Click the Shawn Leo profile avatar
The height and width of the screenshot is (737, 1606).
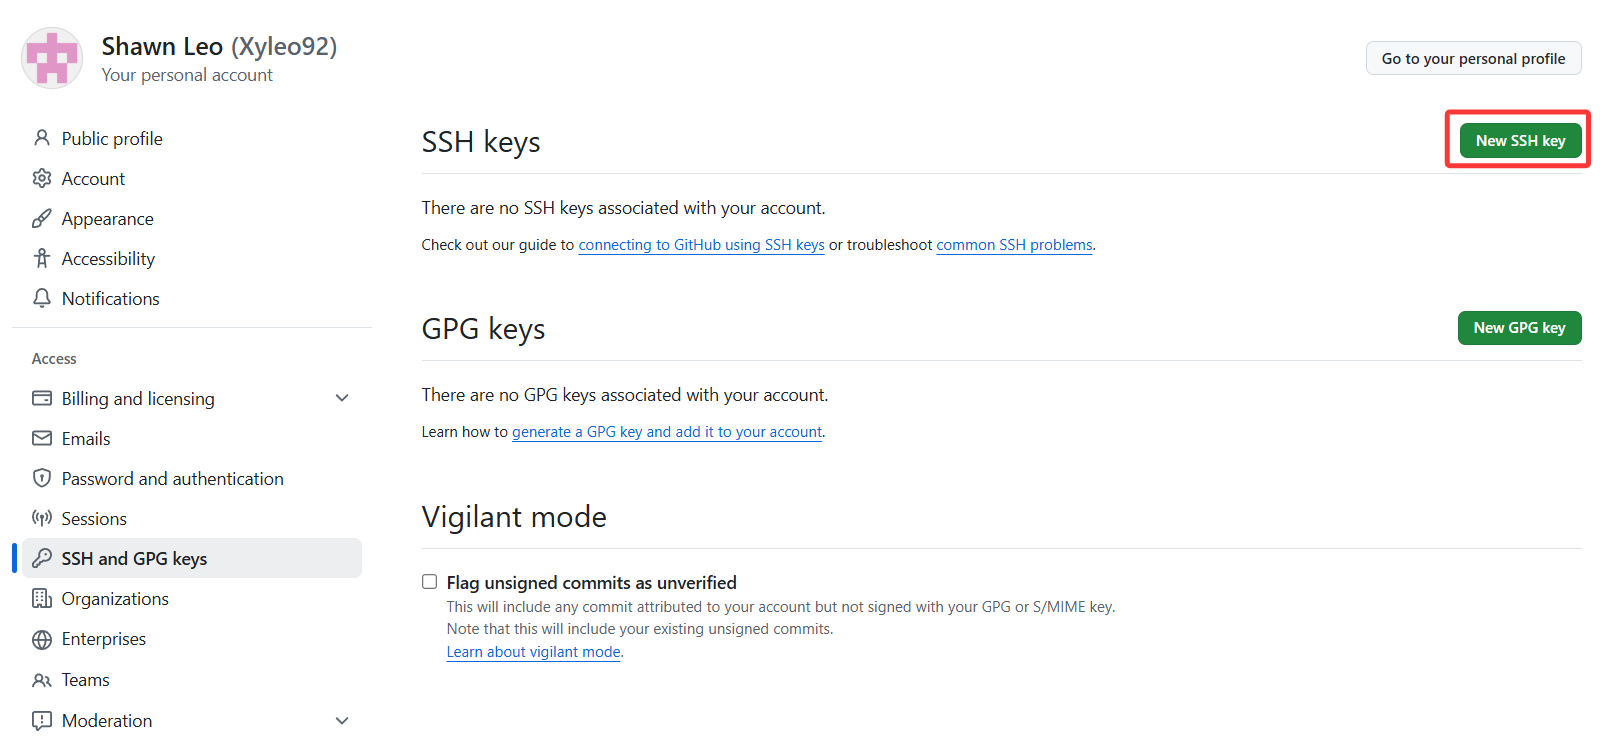pos(52,58)
